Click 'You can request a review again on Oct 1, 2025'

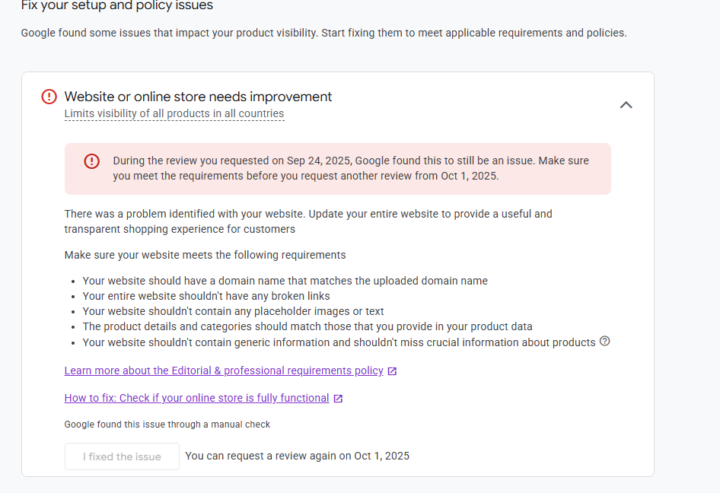point(297,456)
